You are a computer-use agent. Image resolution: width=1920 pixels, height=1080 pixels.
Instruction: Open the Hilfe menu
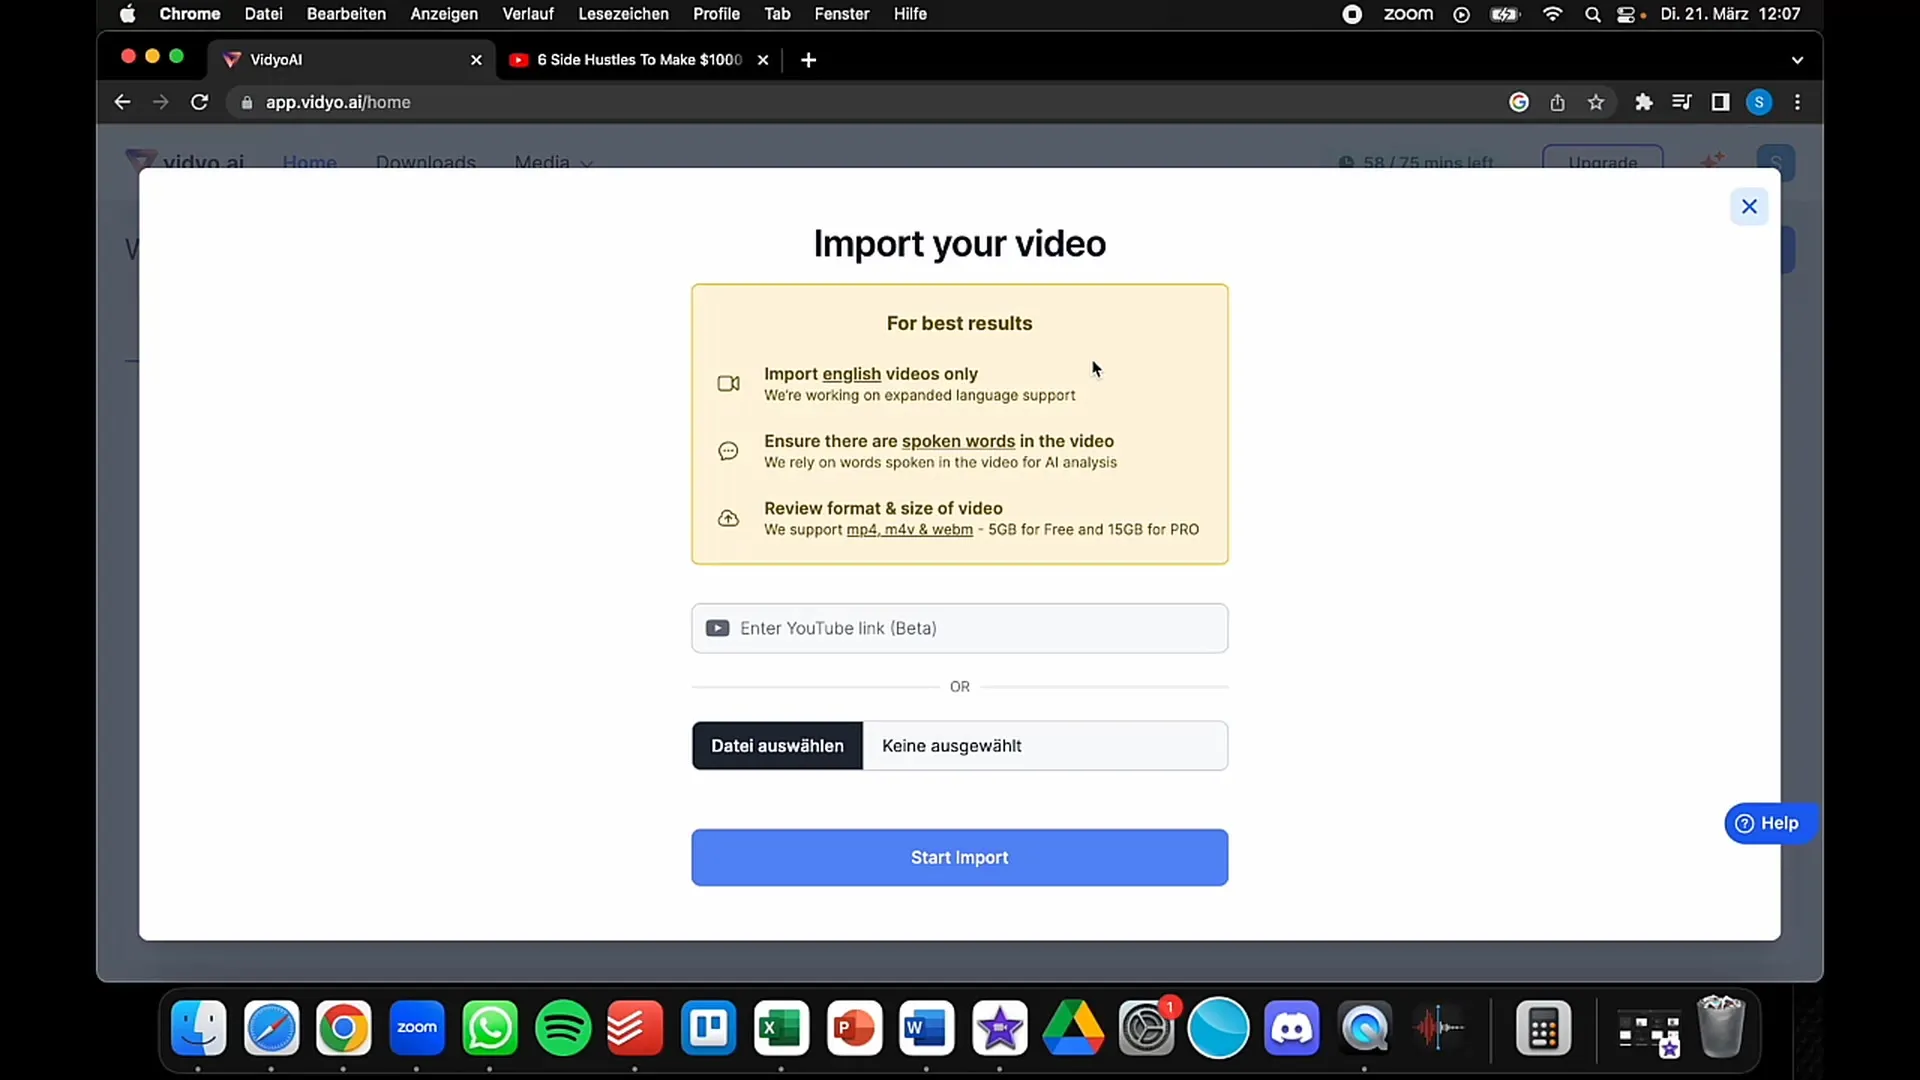click(910, 14)
